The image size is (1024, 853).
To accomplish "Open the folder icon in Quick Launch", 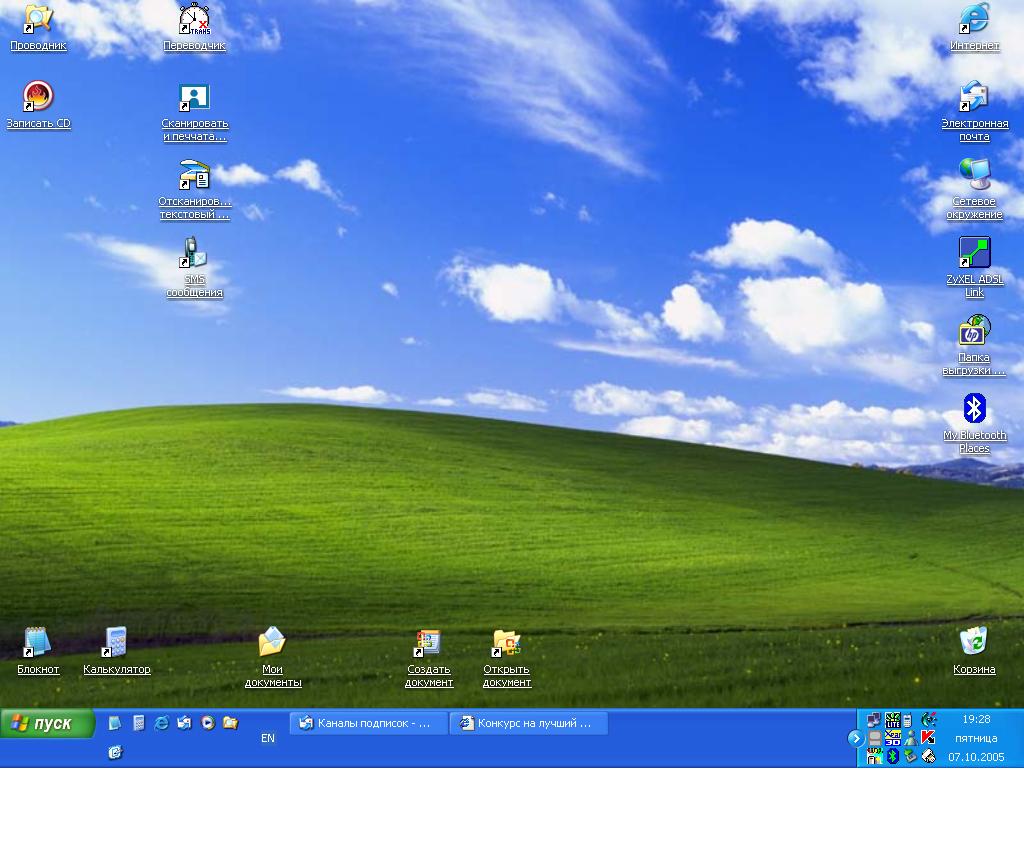I will tap(231, 723).
